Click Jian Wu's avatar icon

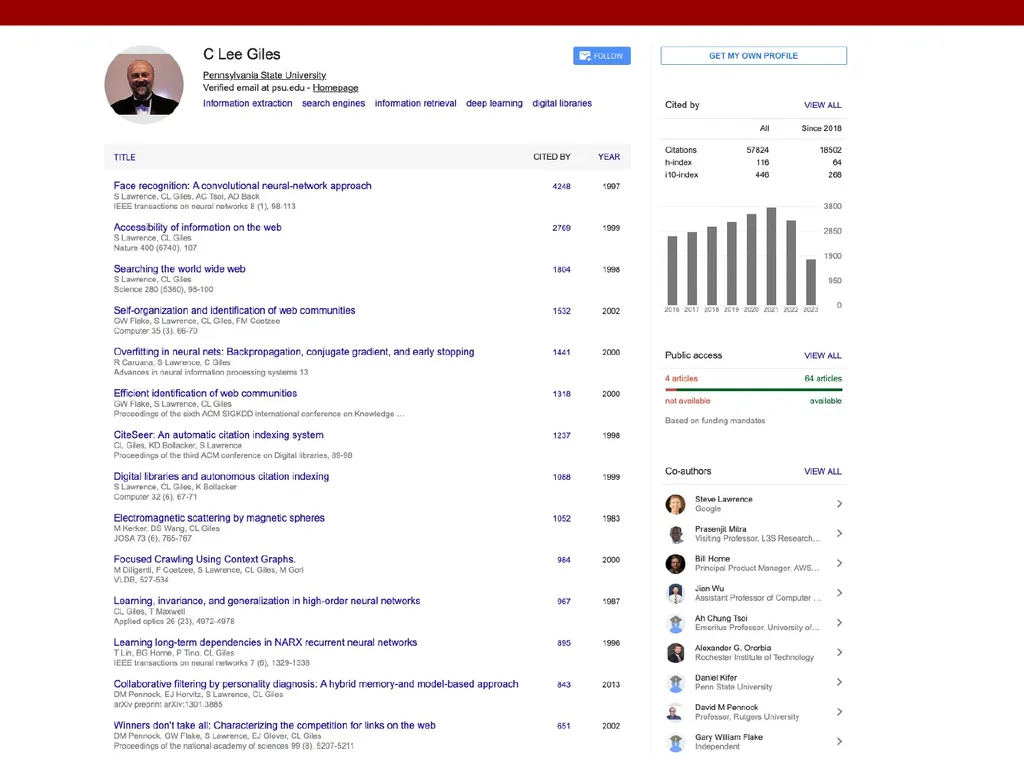675,594
